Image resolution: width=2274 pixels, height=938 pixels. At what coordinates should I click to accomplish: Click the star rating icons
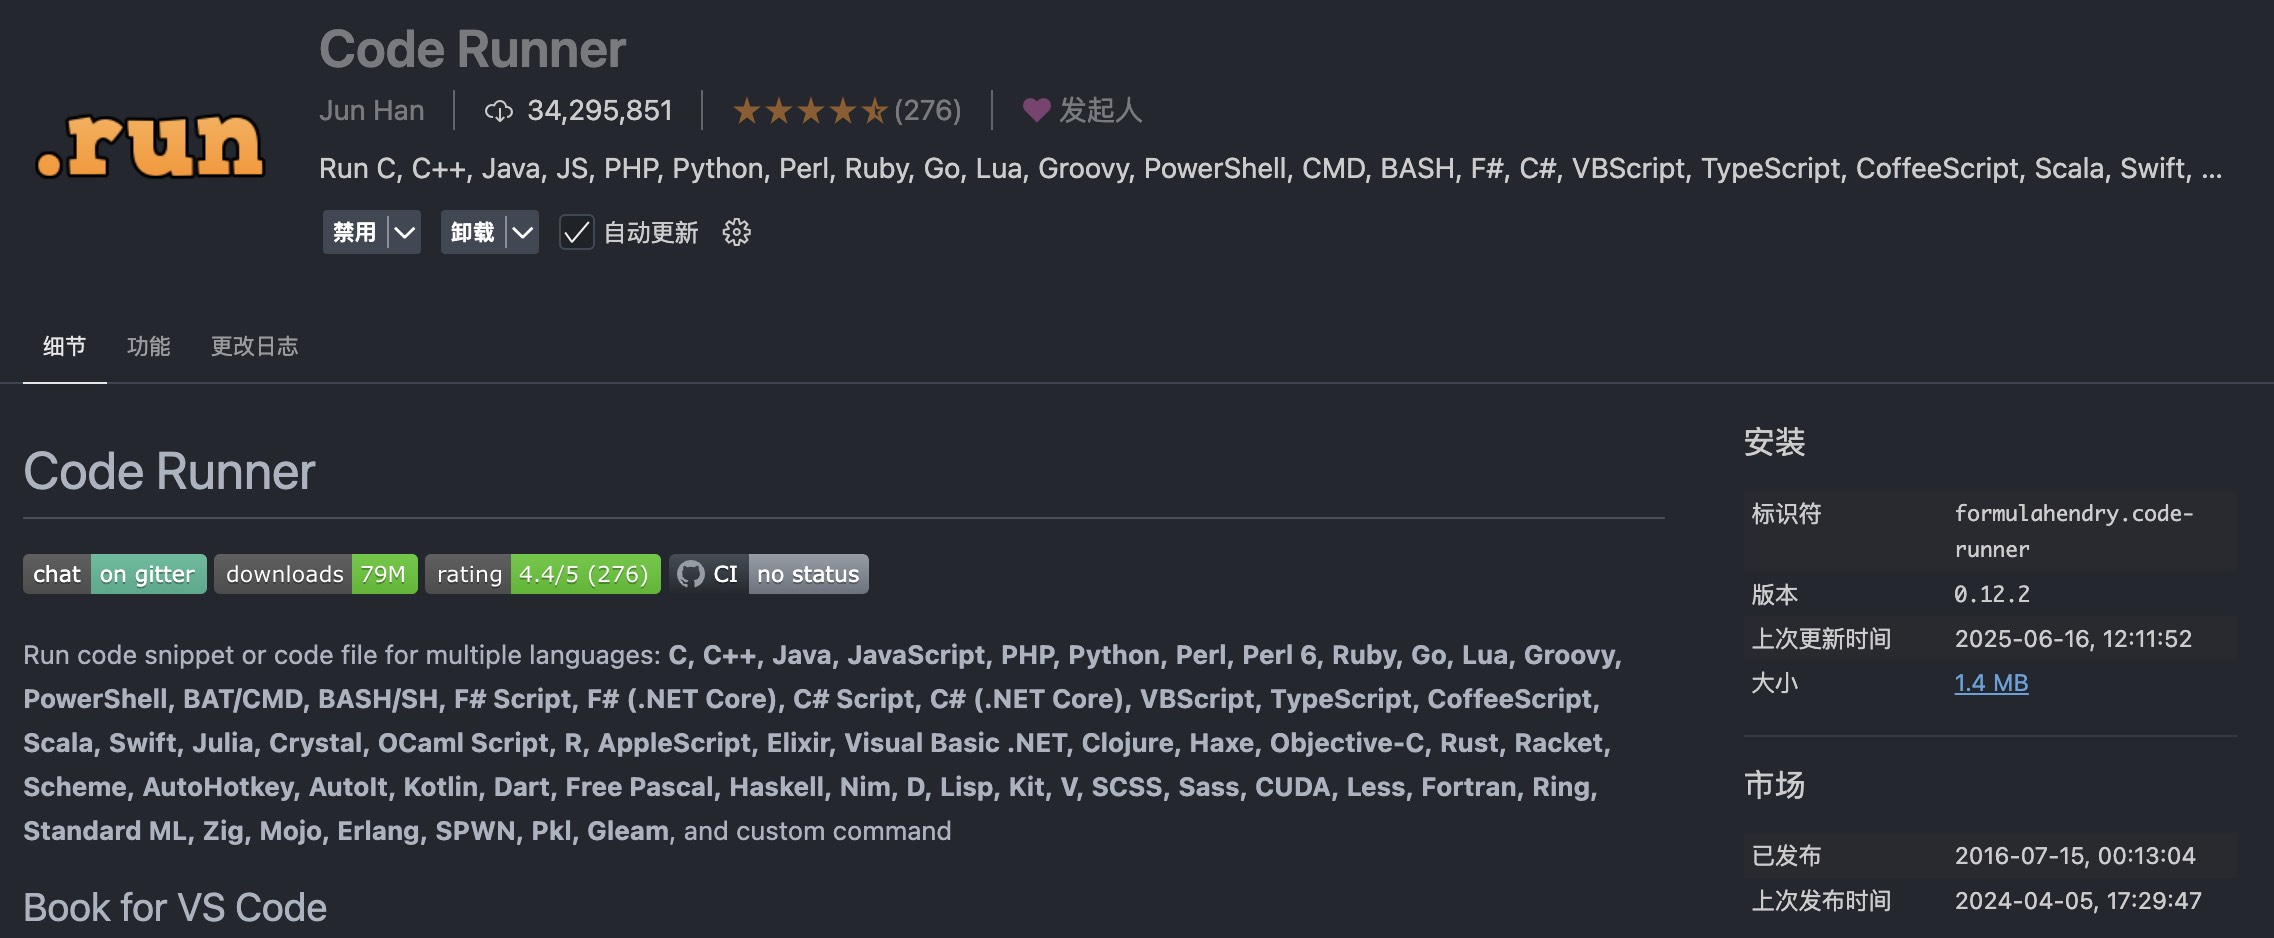(x=809, y=111)
